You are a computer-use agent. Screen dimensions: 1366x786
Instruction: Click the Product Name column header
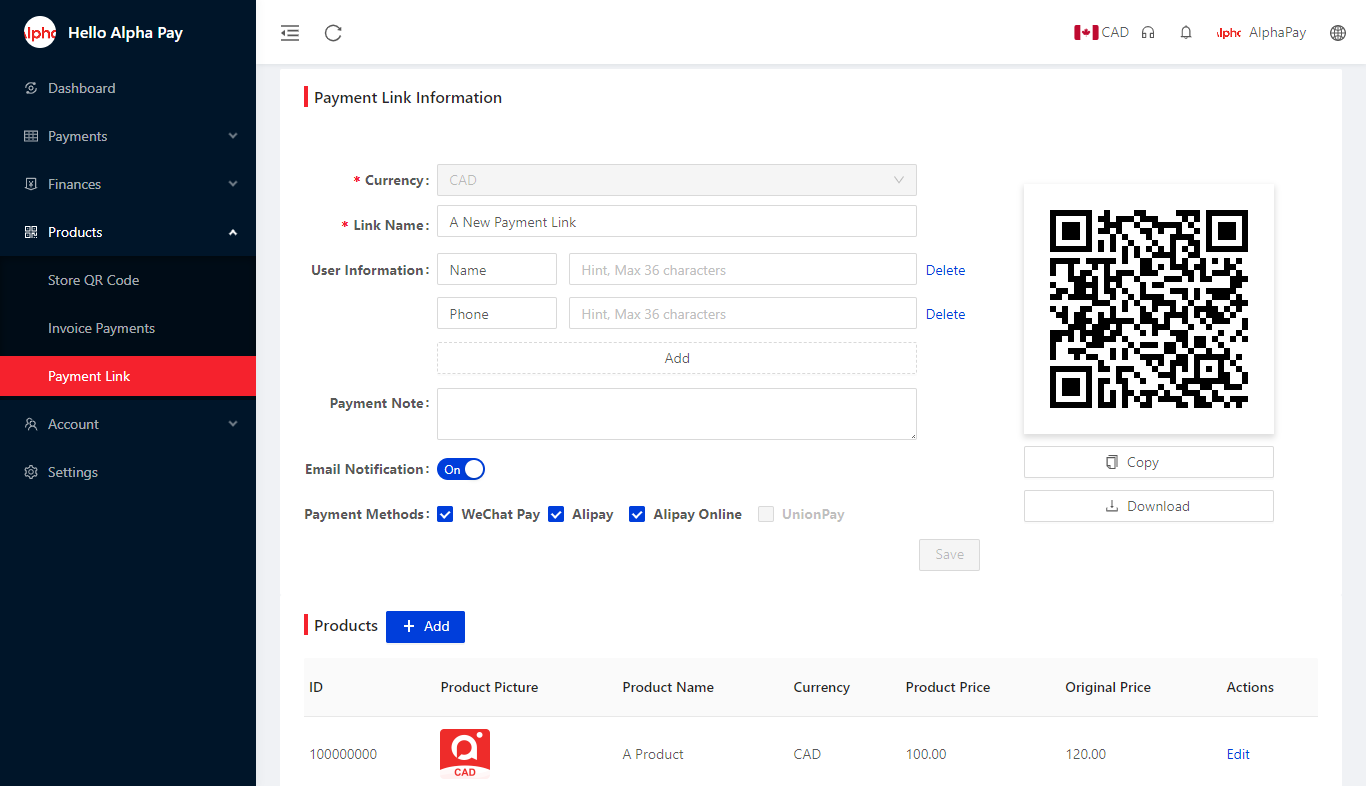coord(668,687)
